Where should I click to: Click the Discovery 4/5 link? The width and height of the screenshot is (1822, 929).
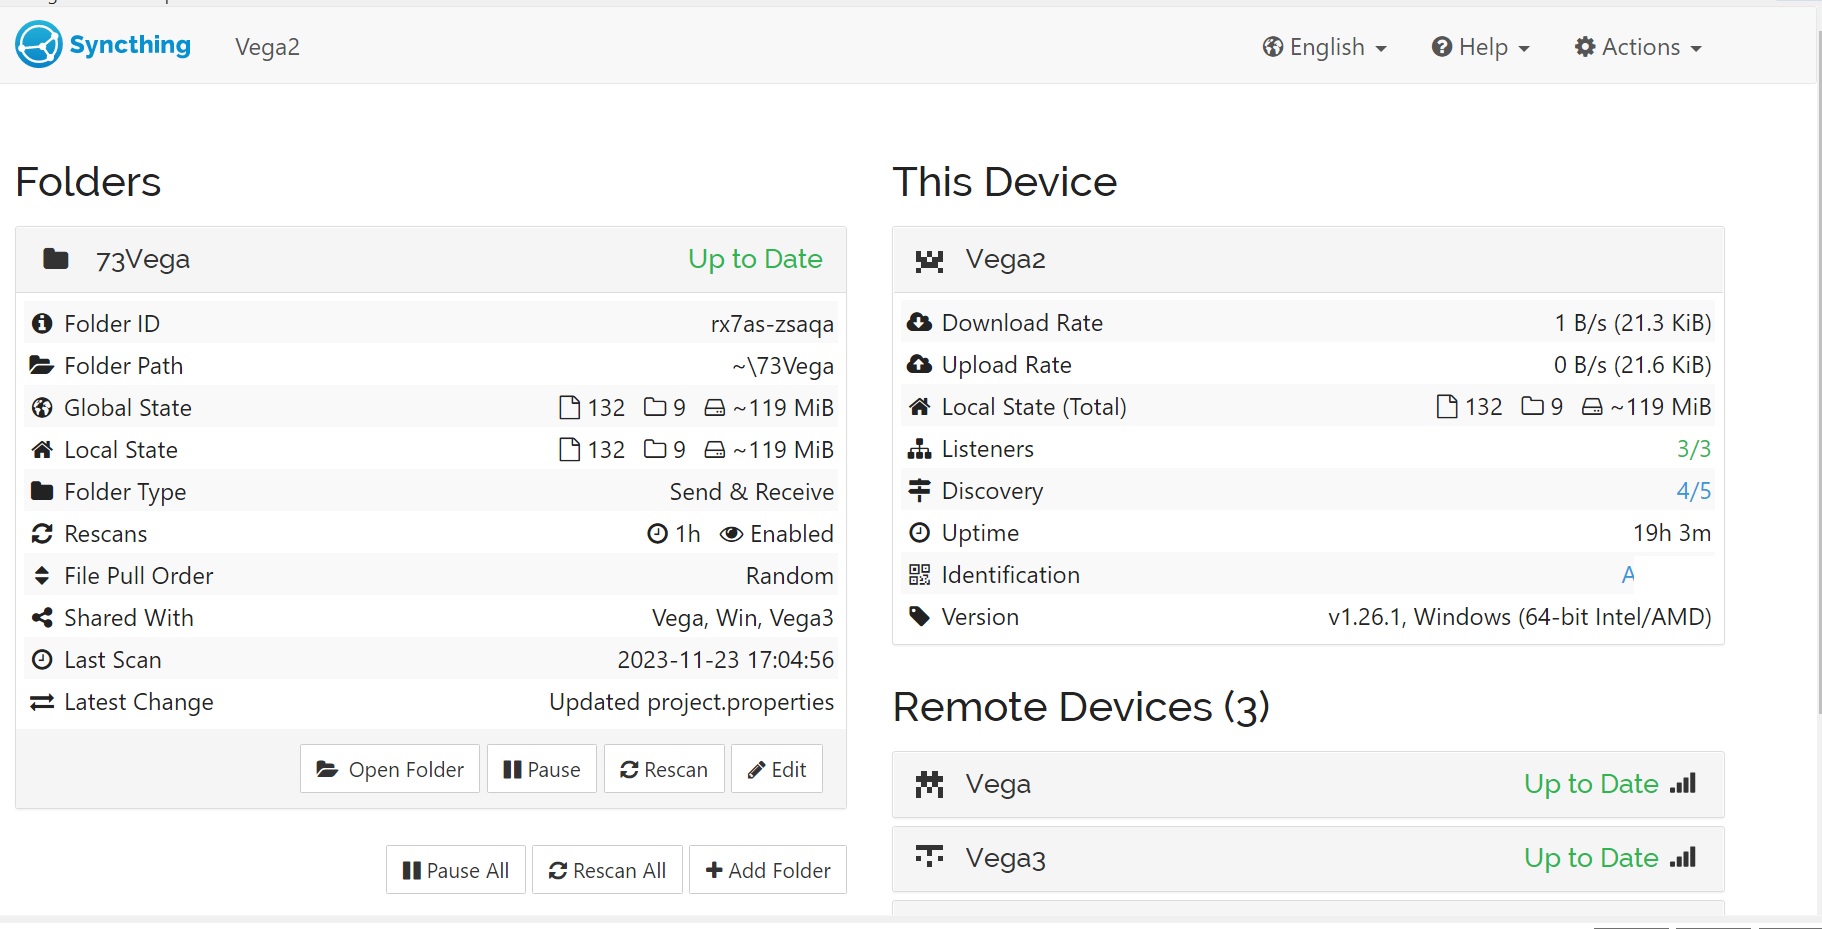[1694, 491]
